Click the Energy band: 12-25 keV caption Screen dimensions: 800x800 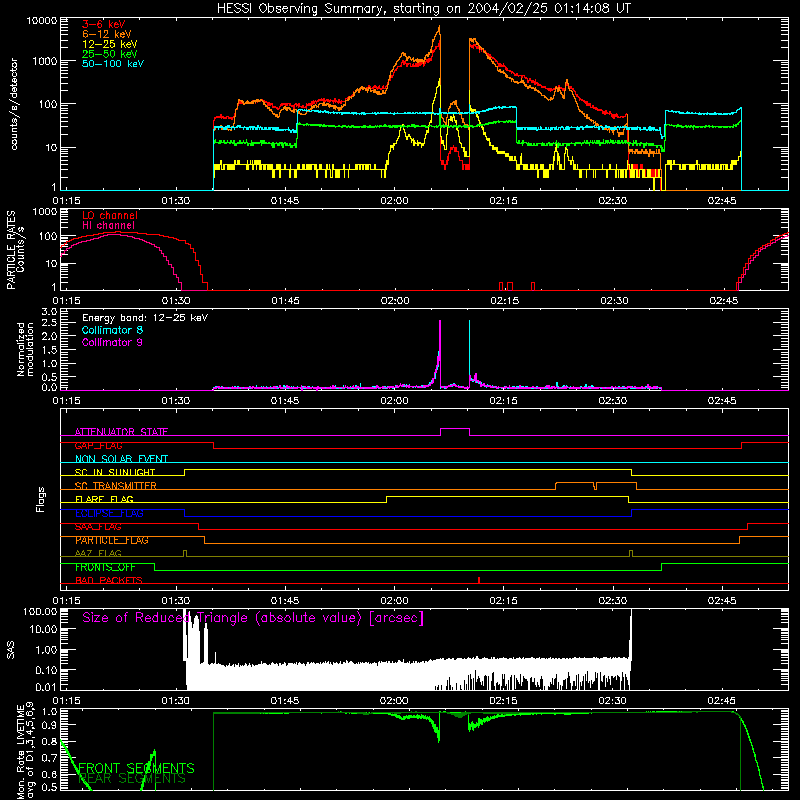[145, 318]
